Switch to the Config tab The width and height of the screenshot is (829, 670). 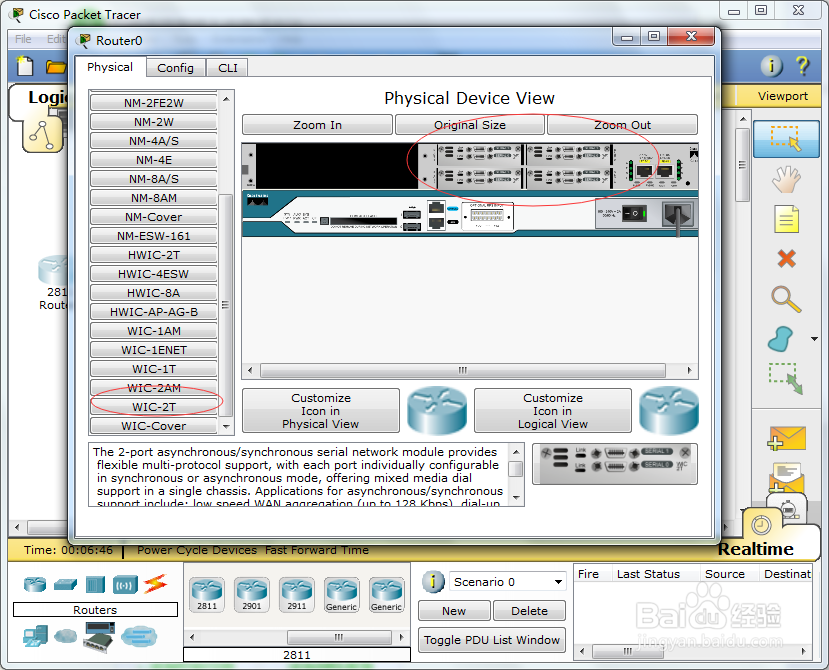coord(176,68)
